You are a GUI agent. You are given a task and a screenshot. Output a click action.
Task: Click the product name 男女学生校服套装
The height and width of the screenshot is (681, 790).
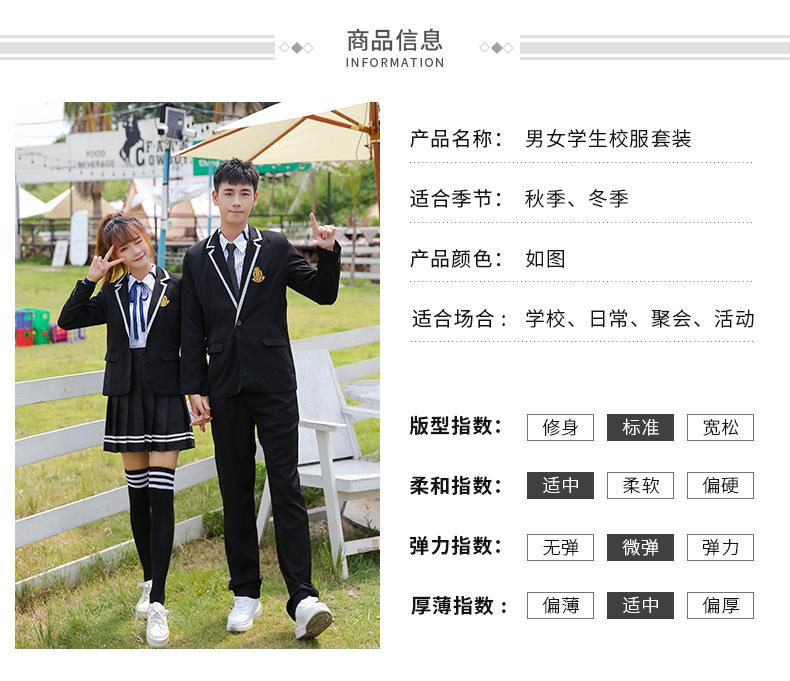click(x=608, y=139)
